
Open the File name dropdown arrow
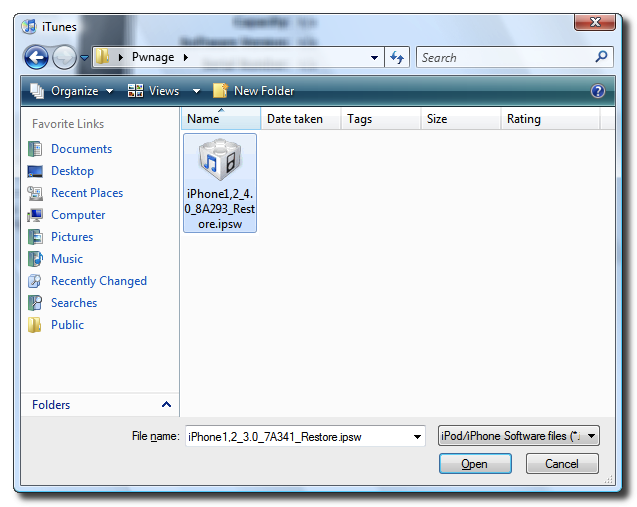[417, 437]
